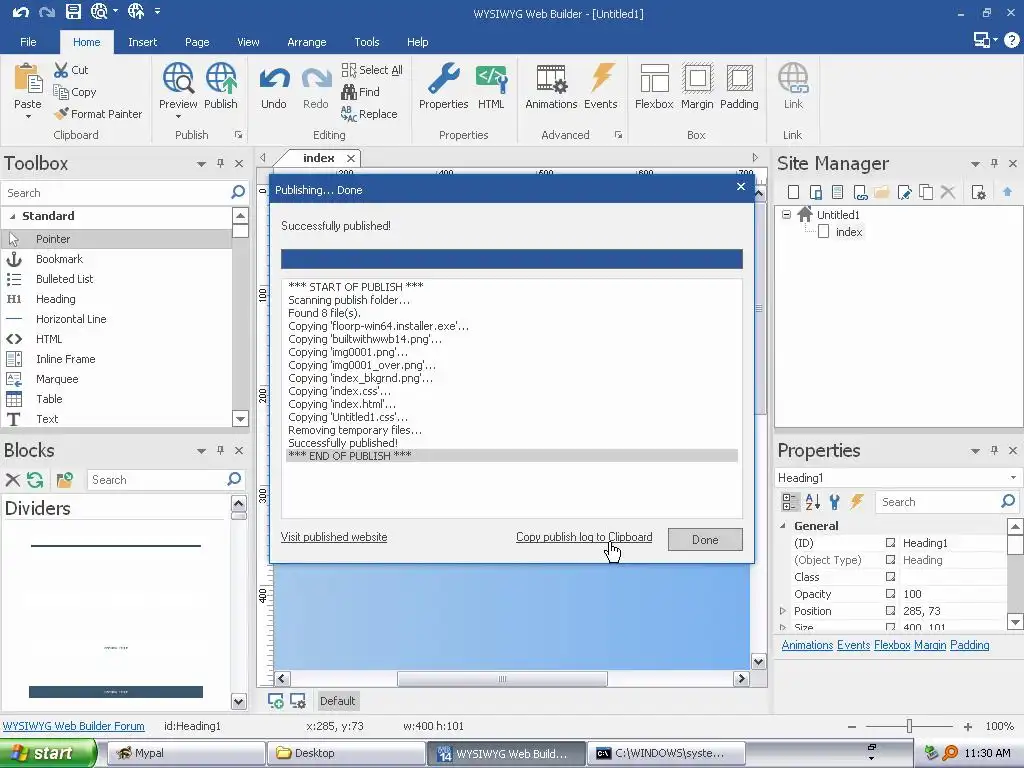Open Animations film icon

551,78
